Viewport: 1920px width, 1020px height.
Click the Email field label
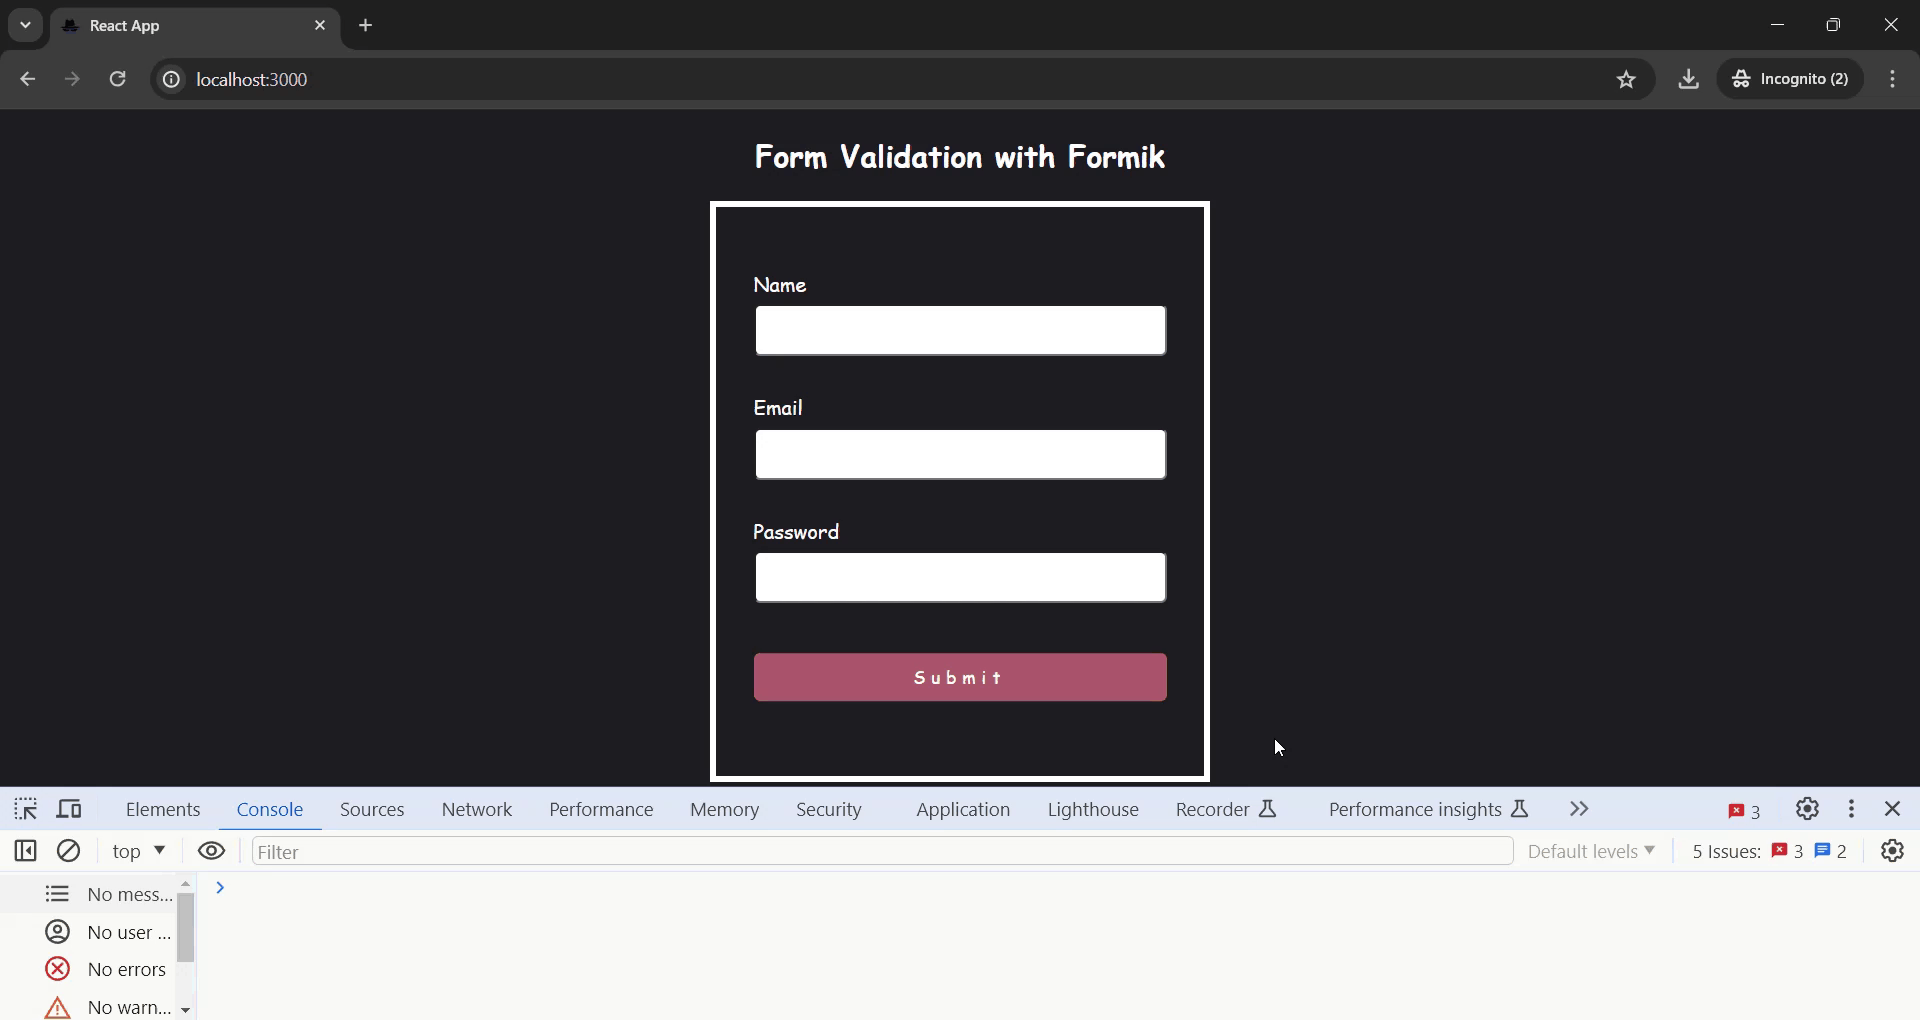(x=778, y=408)
